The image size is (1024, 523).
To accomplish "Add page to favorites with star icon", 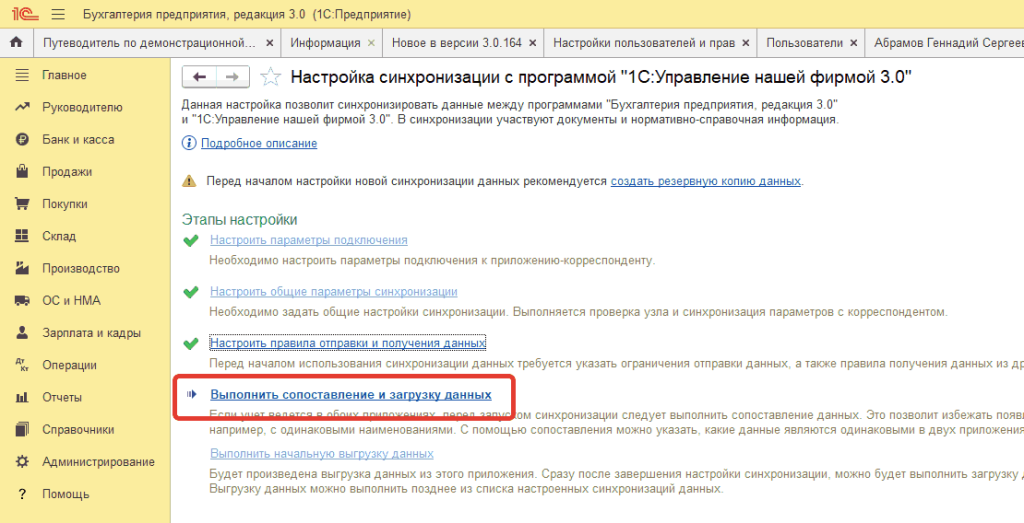I will point(270,77).
